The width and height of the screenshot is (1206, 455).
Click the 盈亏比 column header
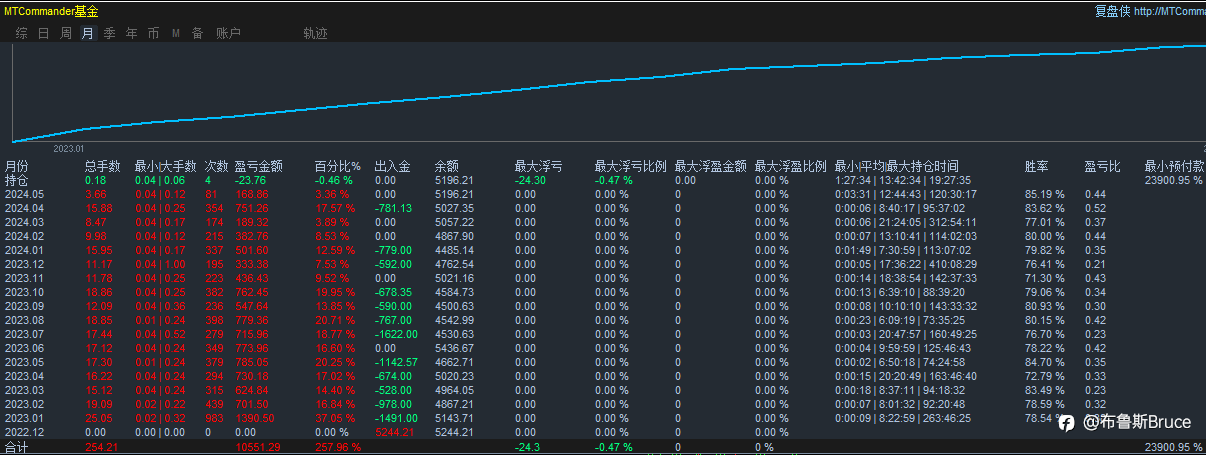pyautogui.click(x=1102, y=166)
